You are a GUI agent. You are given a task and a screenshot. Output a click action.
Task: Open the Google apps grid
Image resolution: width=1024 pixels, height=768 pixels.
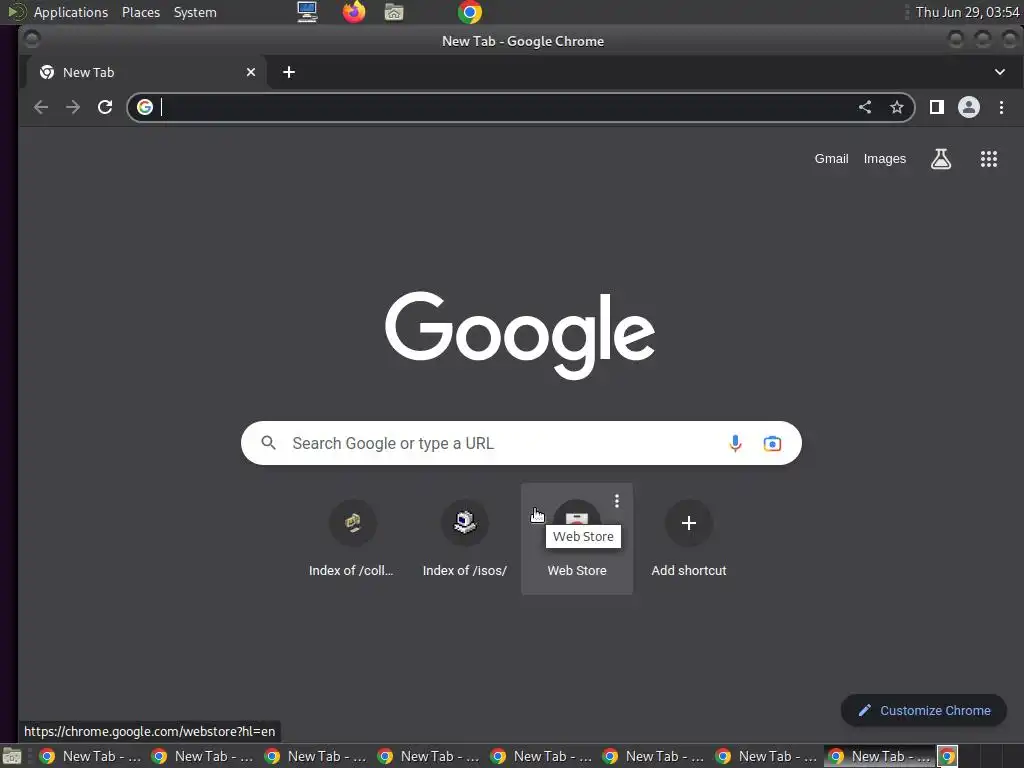989,159
